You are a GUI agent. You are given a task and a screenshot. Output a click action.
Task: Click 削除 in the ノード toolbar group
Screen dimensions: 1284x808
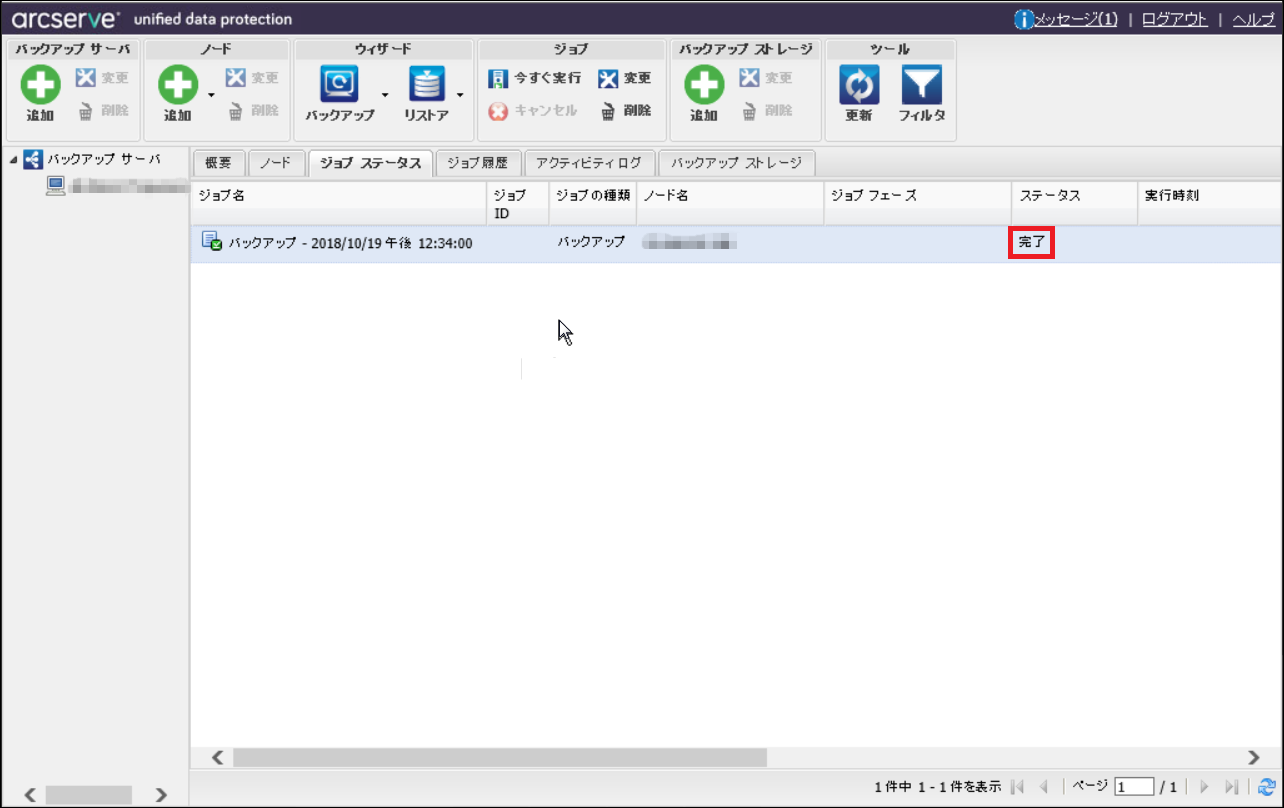coord(252,111)
